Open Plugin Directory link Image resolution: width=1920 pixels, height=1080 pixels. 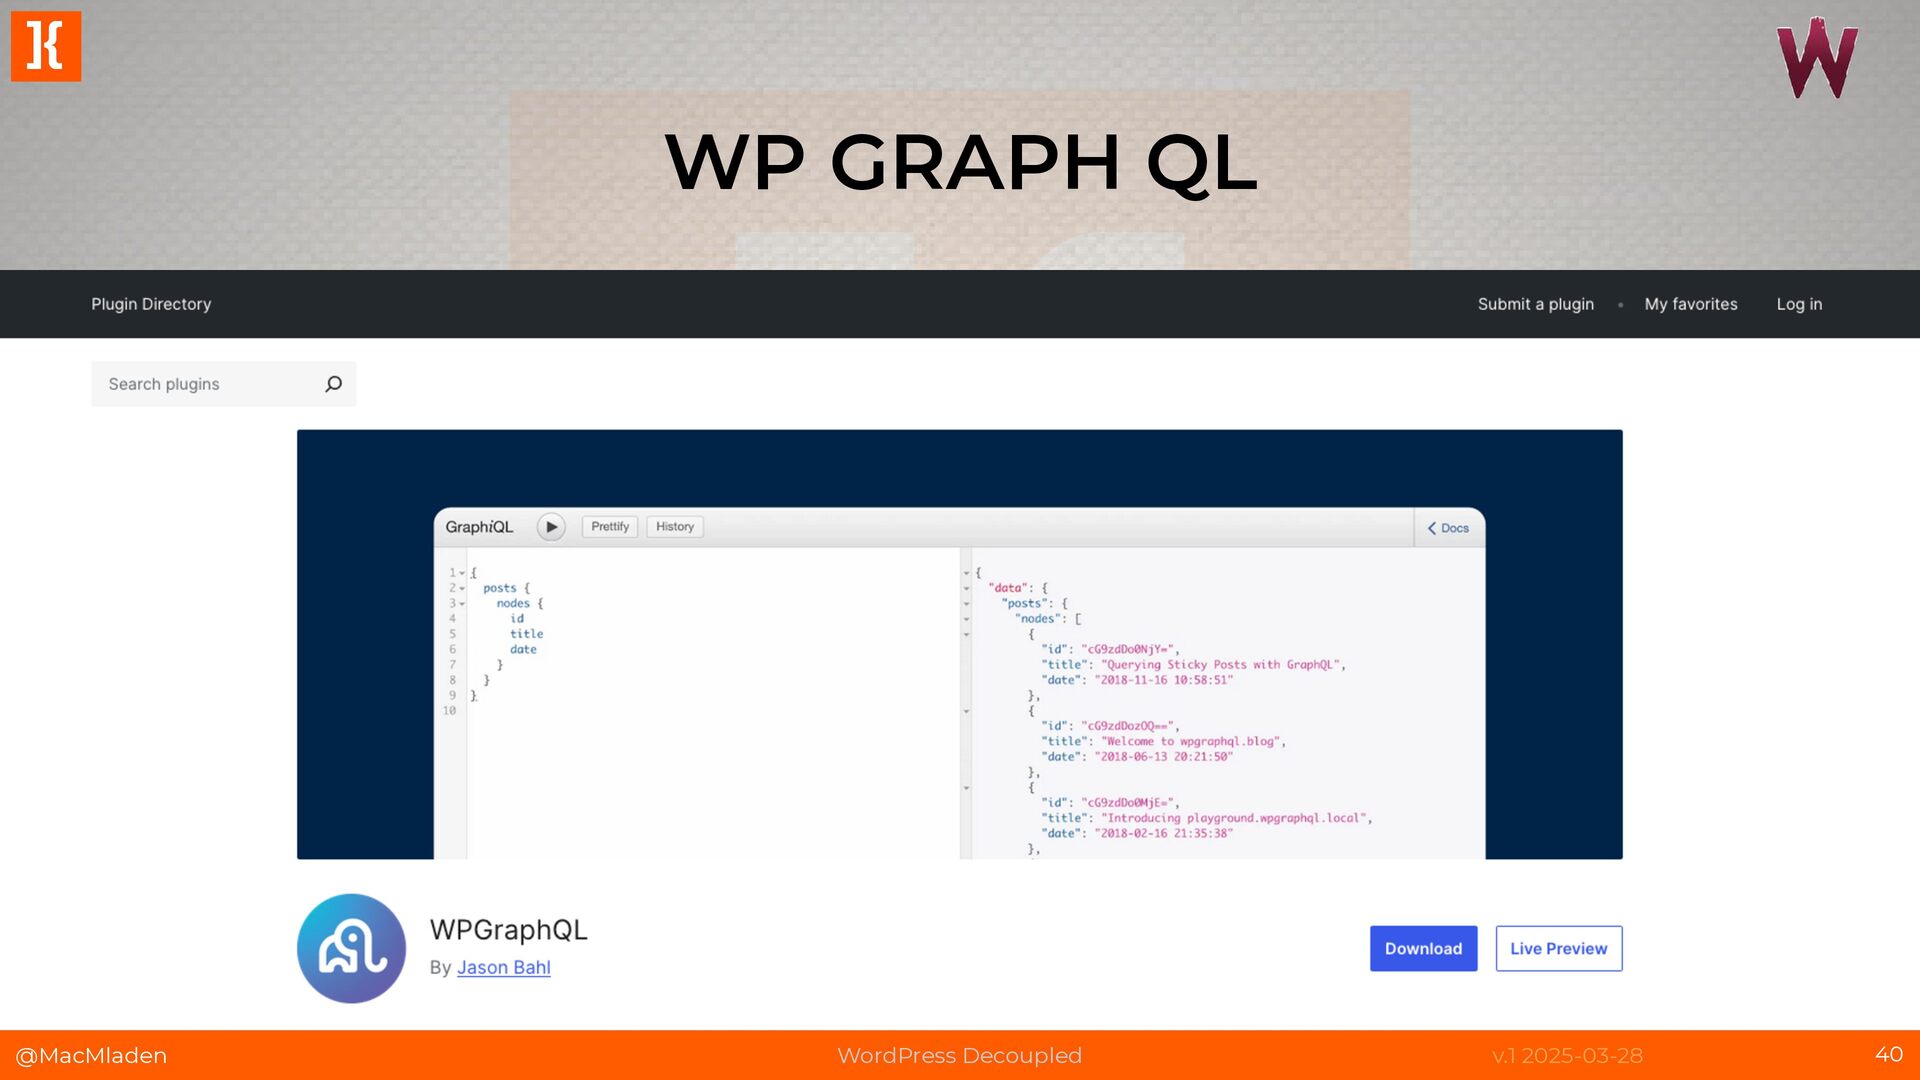click(x=151, y=304)
